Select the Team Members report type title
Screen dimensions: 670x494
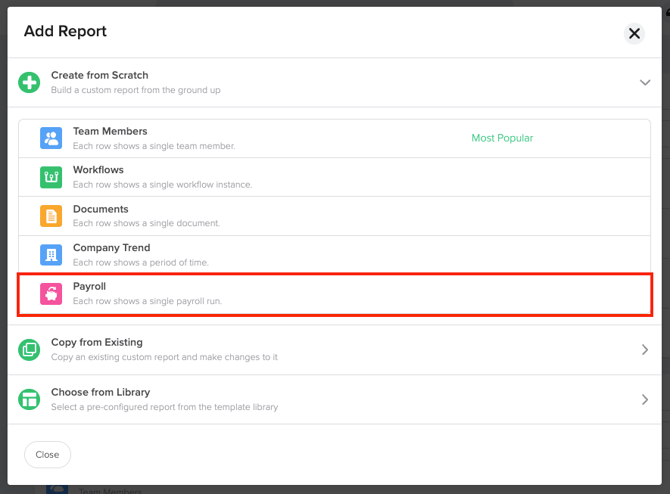pos(110,131)
